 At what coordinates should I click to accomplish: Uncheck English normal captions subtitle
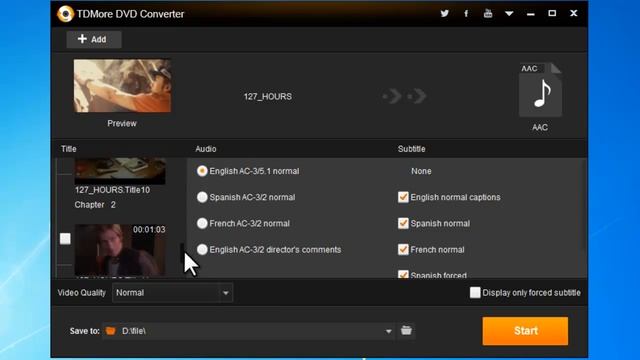click(x=403, y=197)
